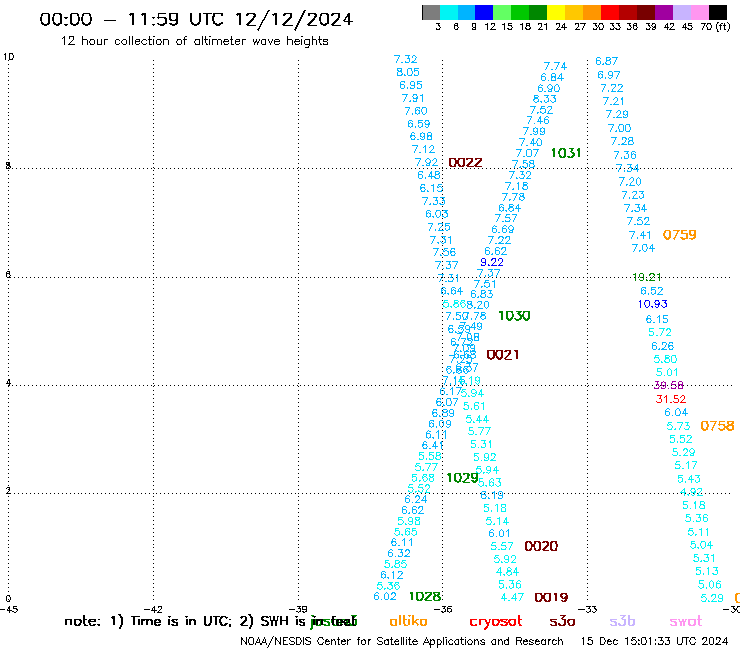Click the wave height value '8.33'
Image resolution: width=740 pixels, height=650 pixels.
coord(545,99)
